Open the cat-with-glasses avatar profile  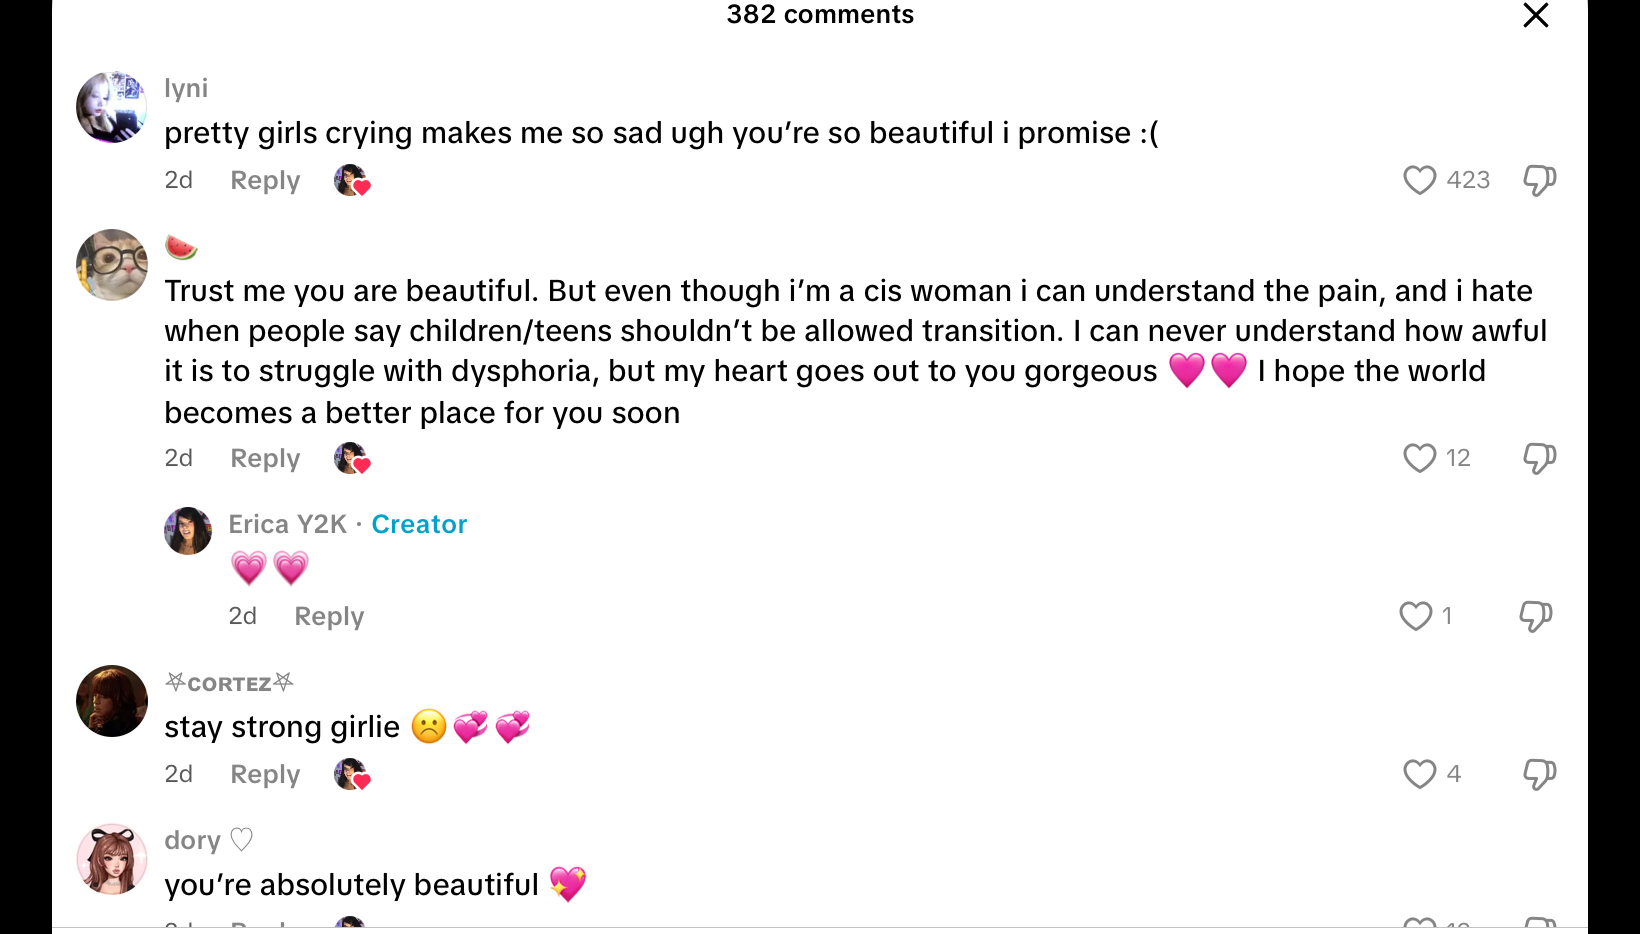tap(112, 265)
